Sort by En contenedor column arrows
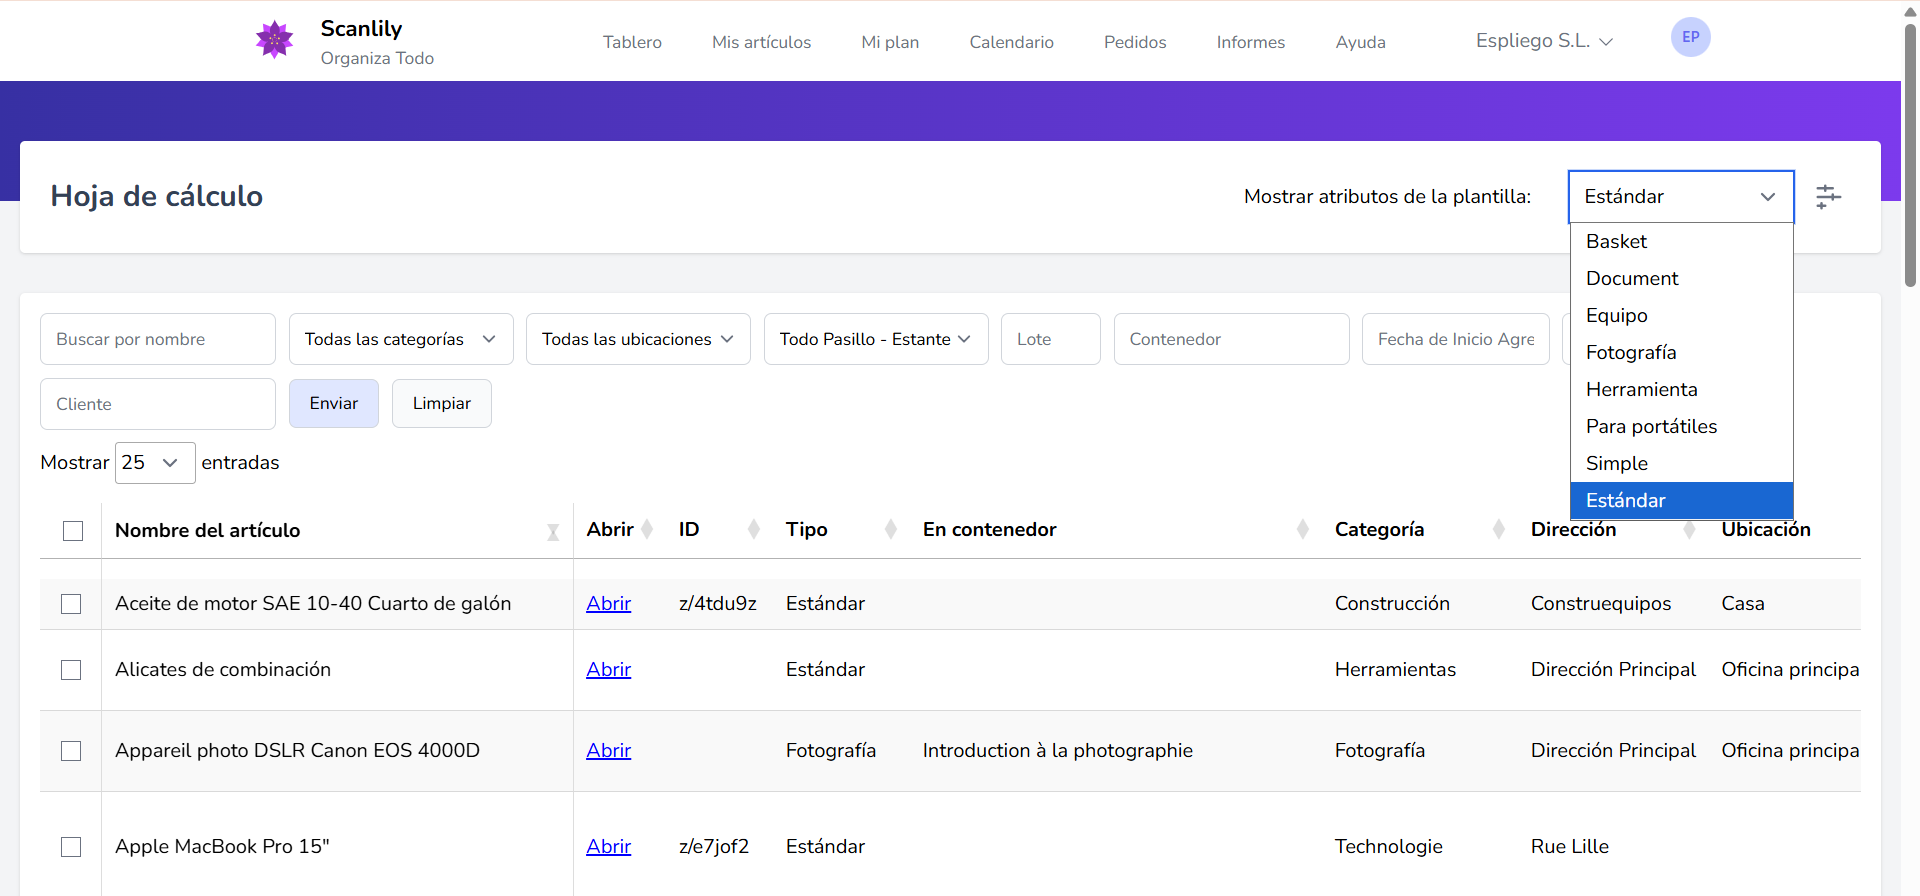 [1303, 530]
